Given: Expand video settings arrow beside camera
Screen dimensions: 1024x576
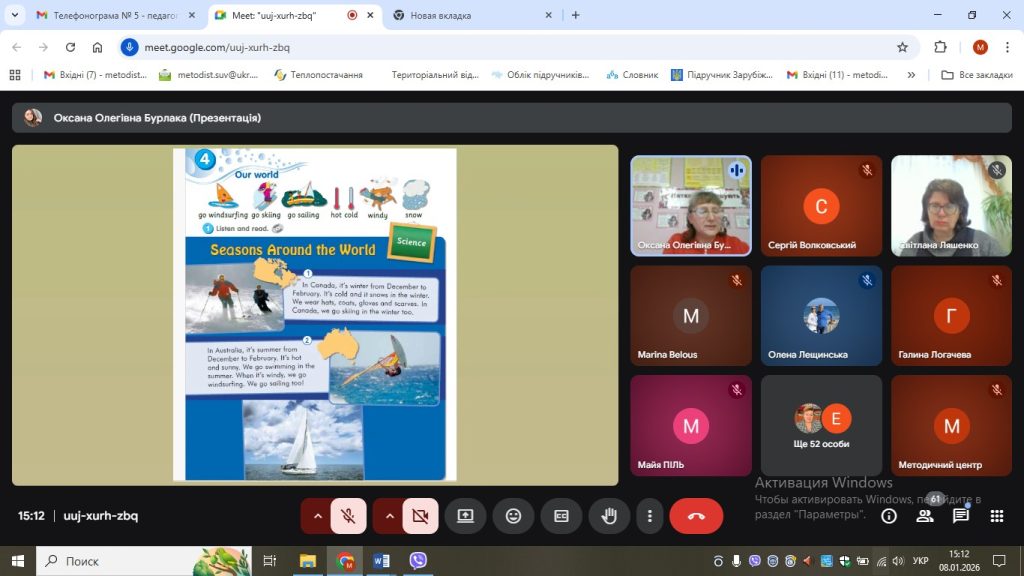Looking at the screenshot, I should (x=389, y=516).
